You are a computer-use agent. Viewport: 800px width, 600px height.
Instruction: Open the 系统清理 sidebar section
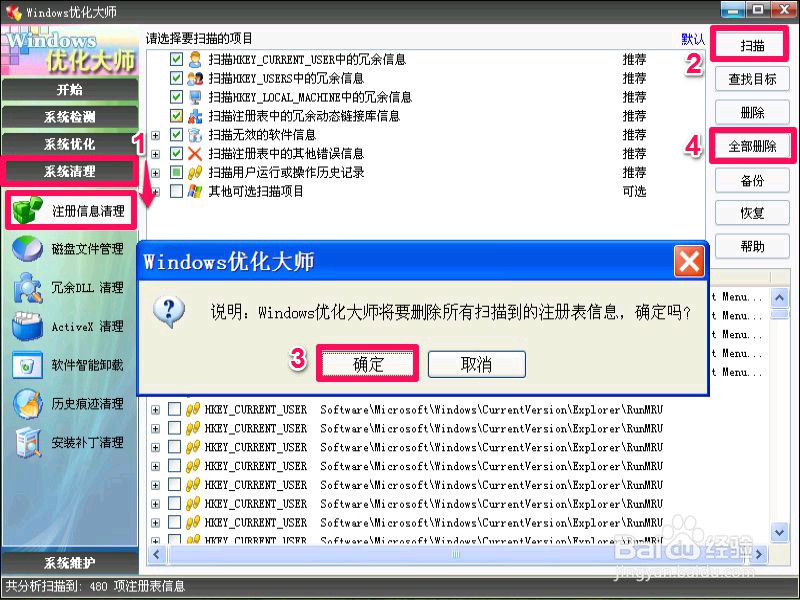coord(70,171)
